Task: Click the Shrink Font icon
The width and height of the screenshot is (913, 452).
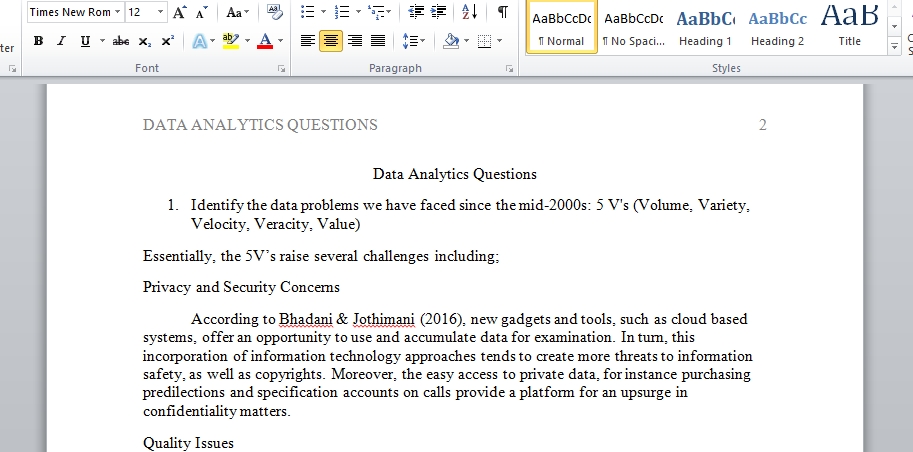Action: click(x=201, y=12)
